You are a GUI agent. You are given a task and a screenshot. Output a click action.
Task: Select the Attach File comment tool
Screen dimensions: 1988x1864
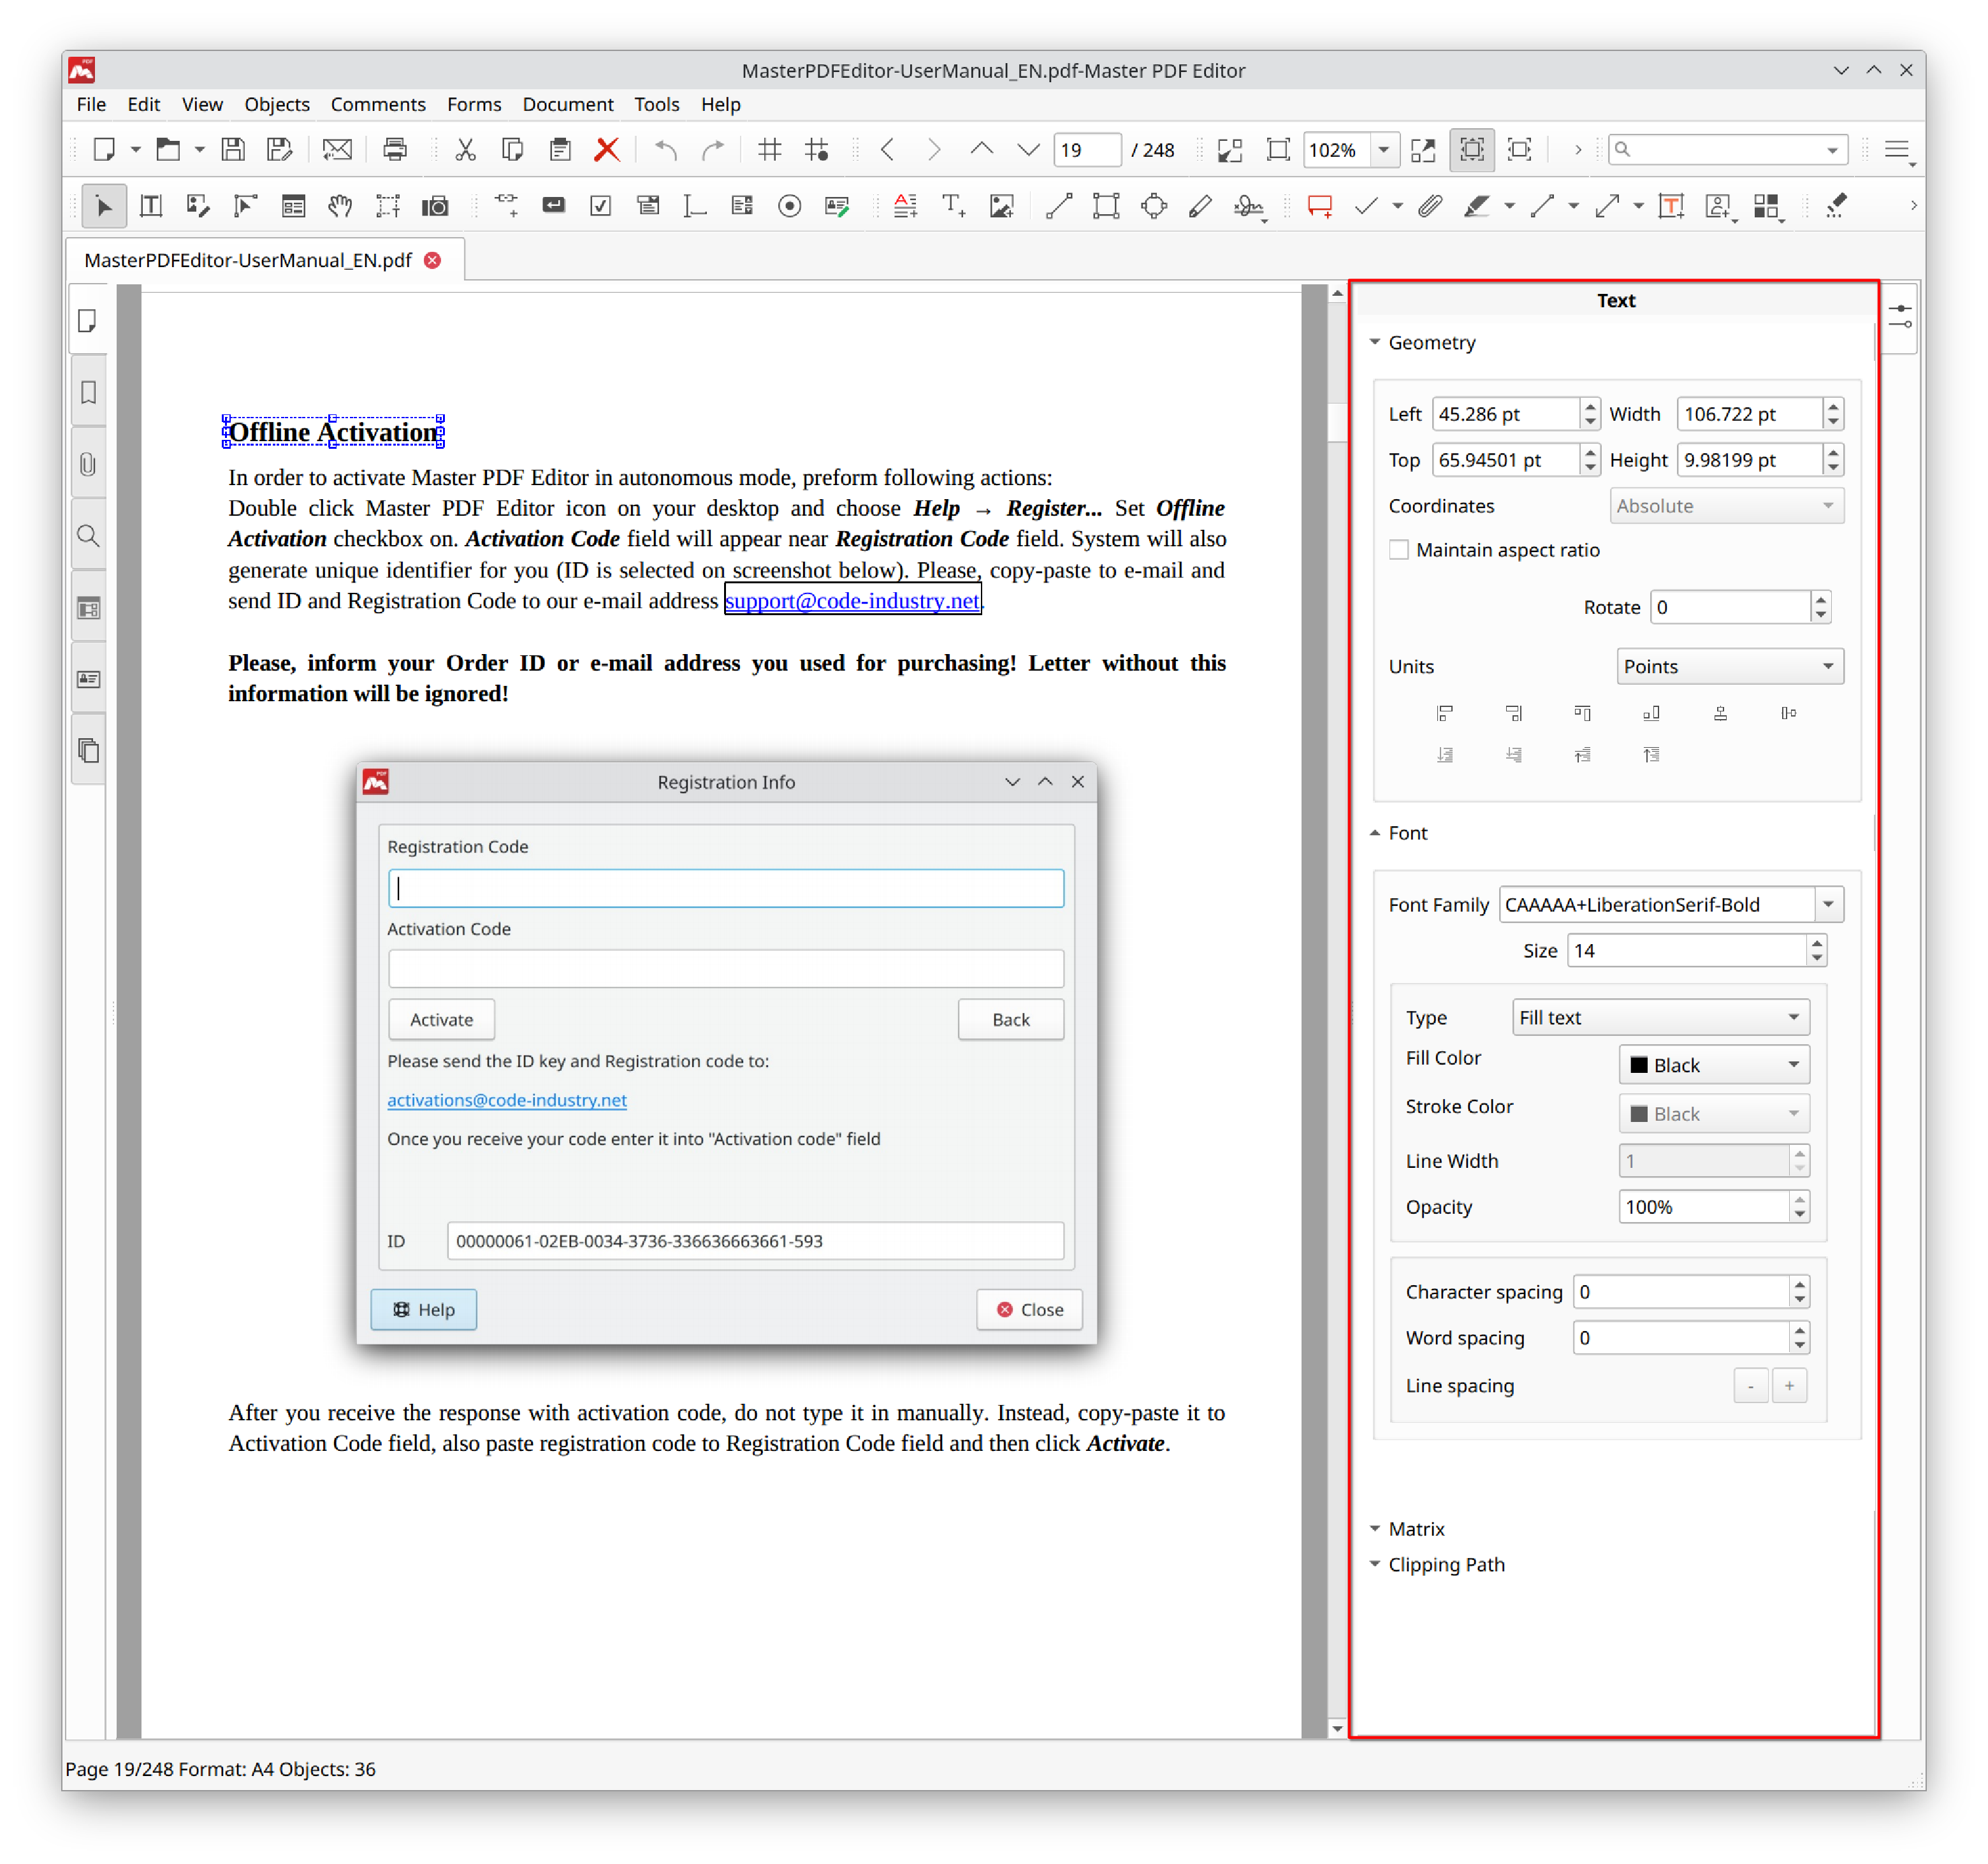1430,206
